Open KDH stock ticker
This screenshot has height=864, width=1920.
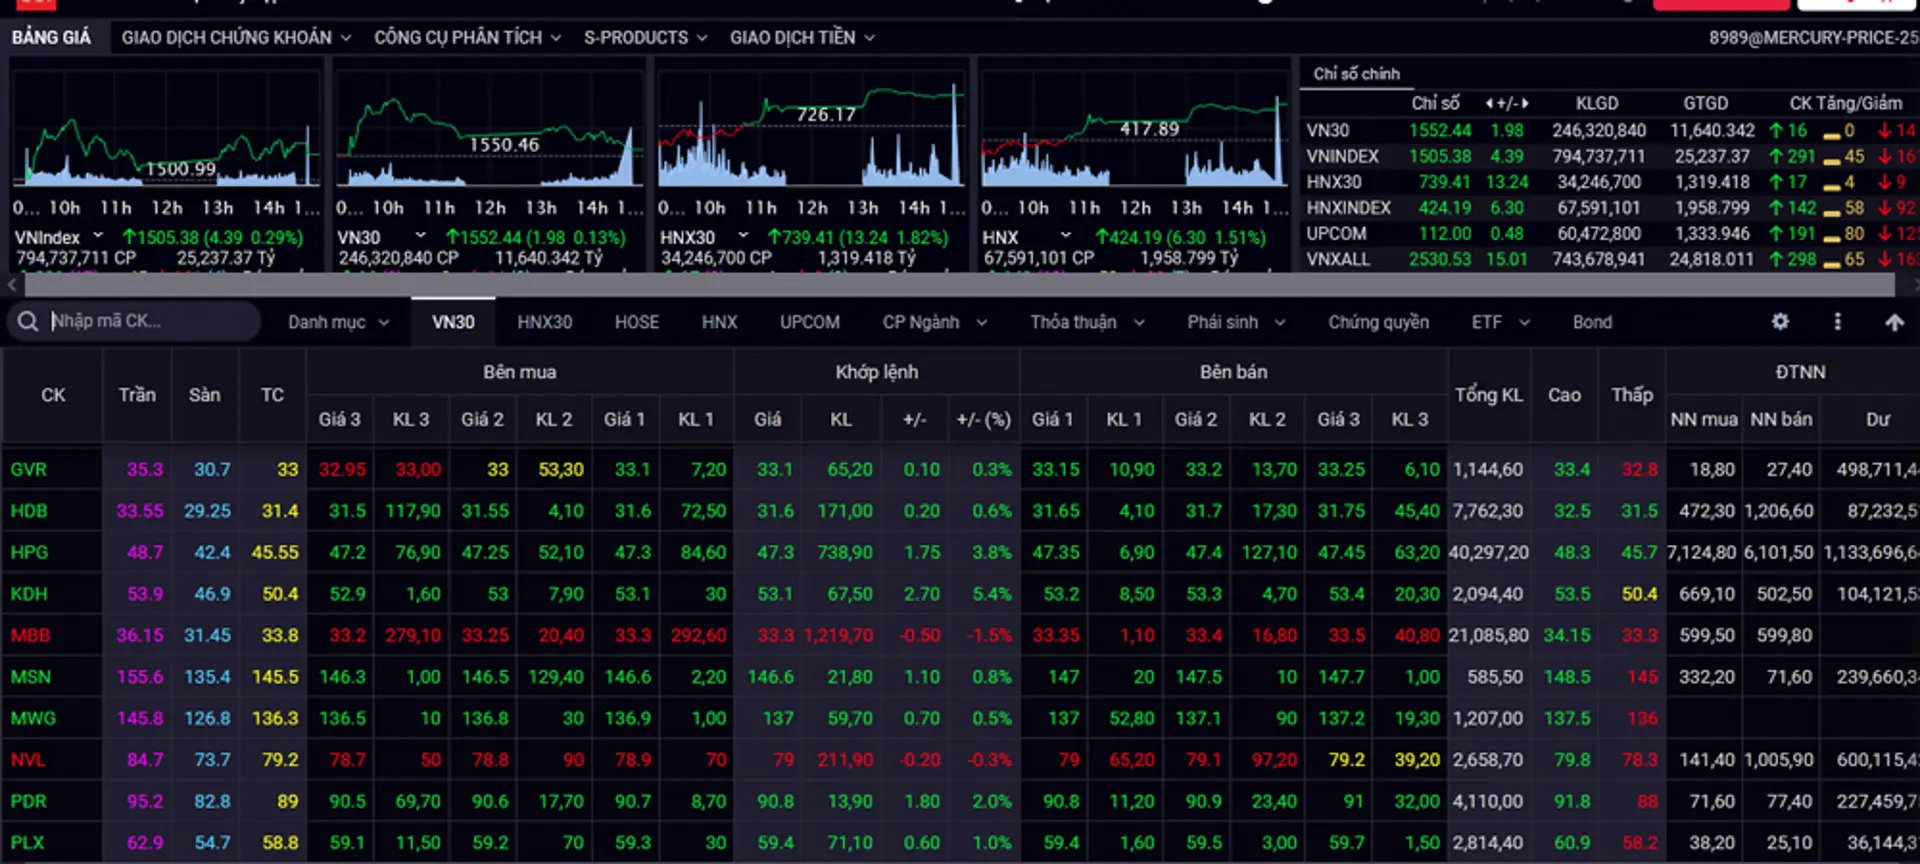click(x=29, y=594)
